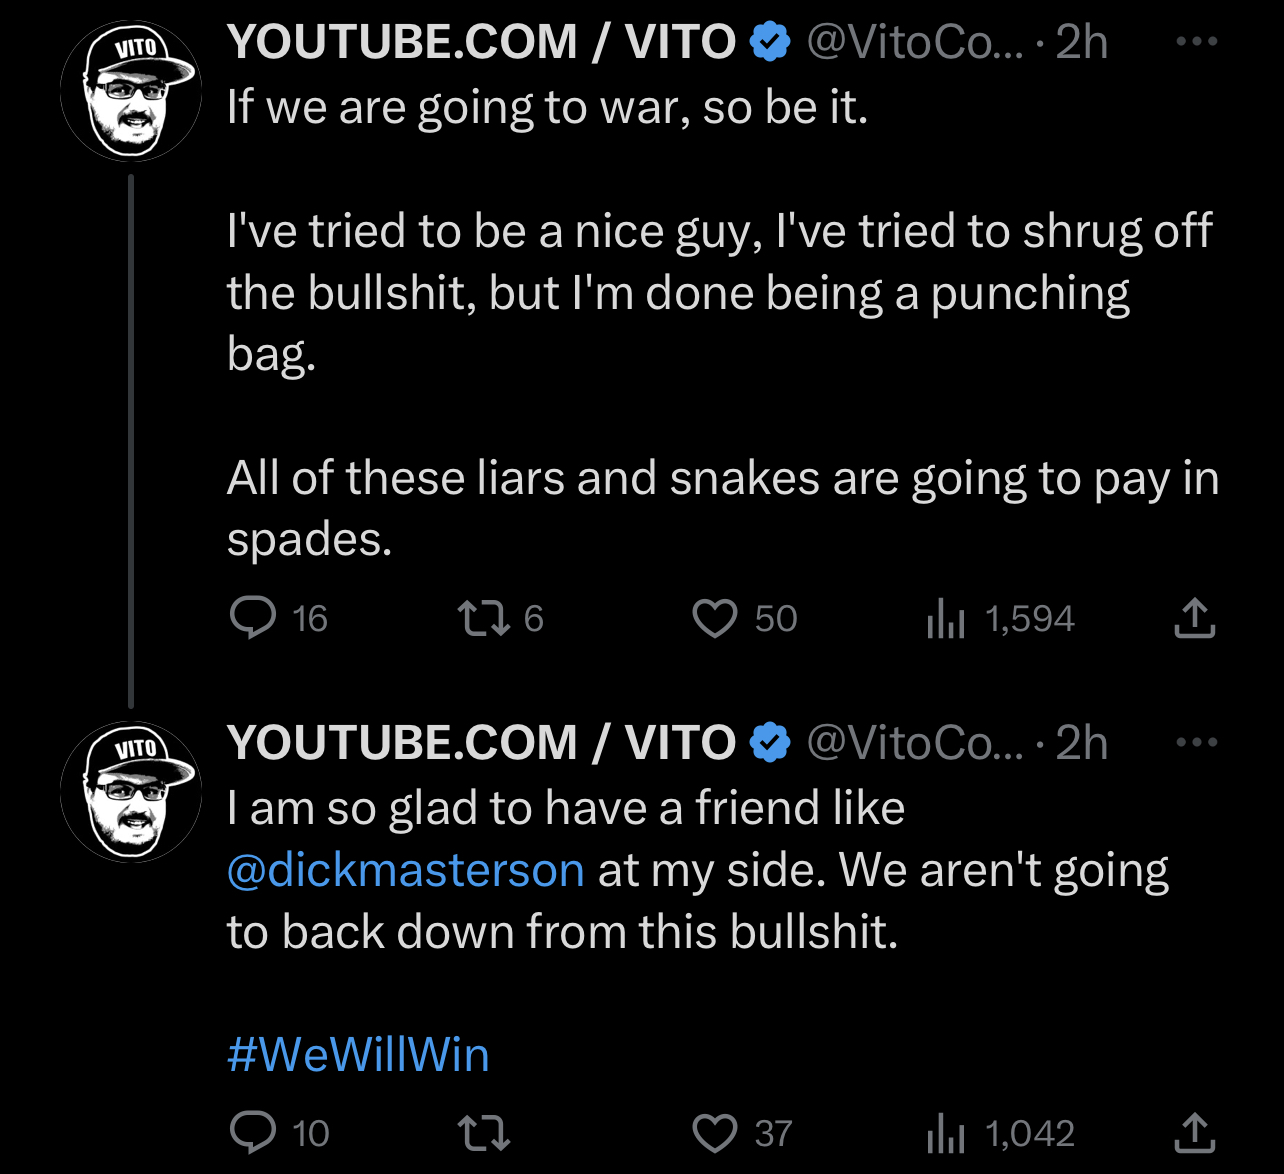The width and height of the screenshot is (1284, 1174).
Task: Share the first tweet
Action: [1194, 618]
